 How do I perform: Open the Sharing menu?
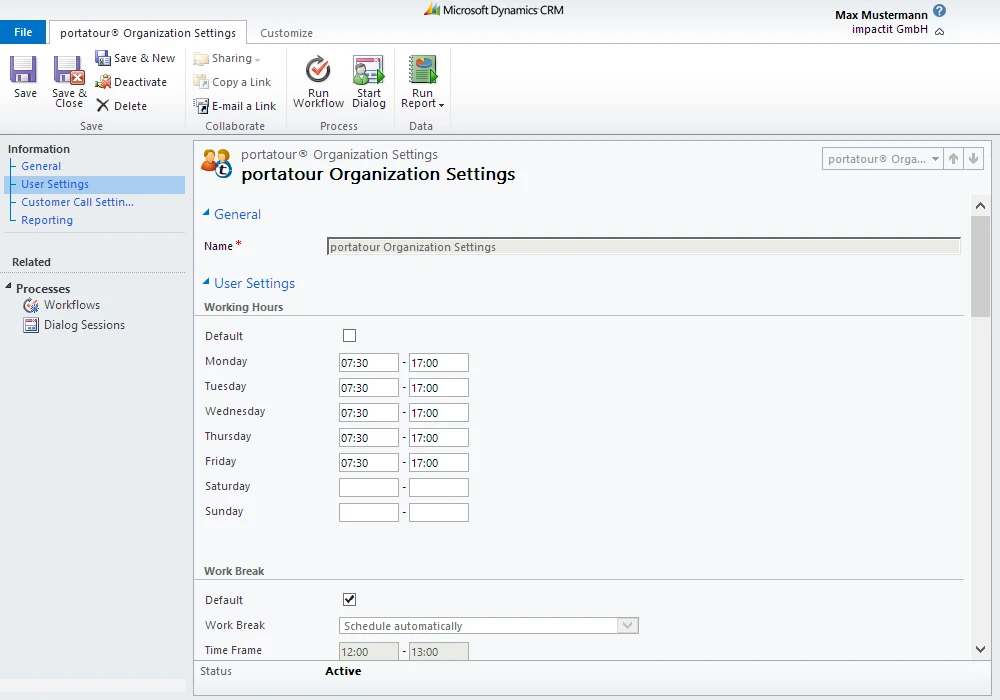coord(227,59)
